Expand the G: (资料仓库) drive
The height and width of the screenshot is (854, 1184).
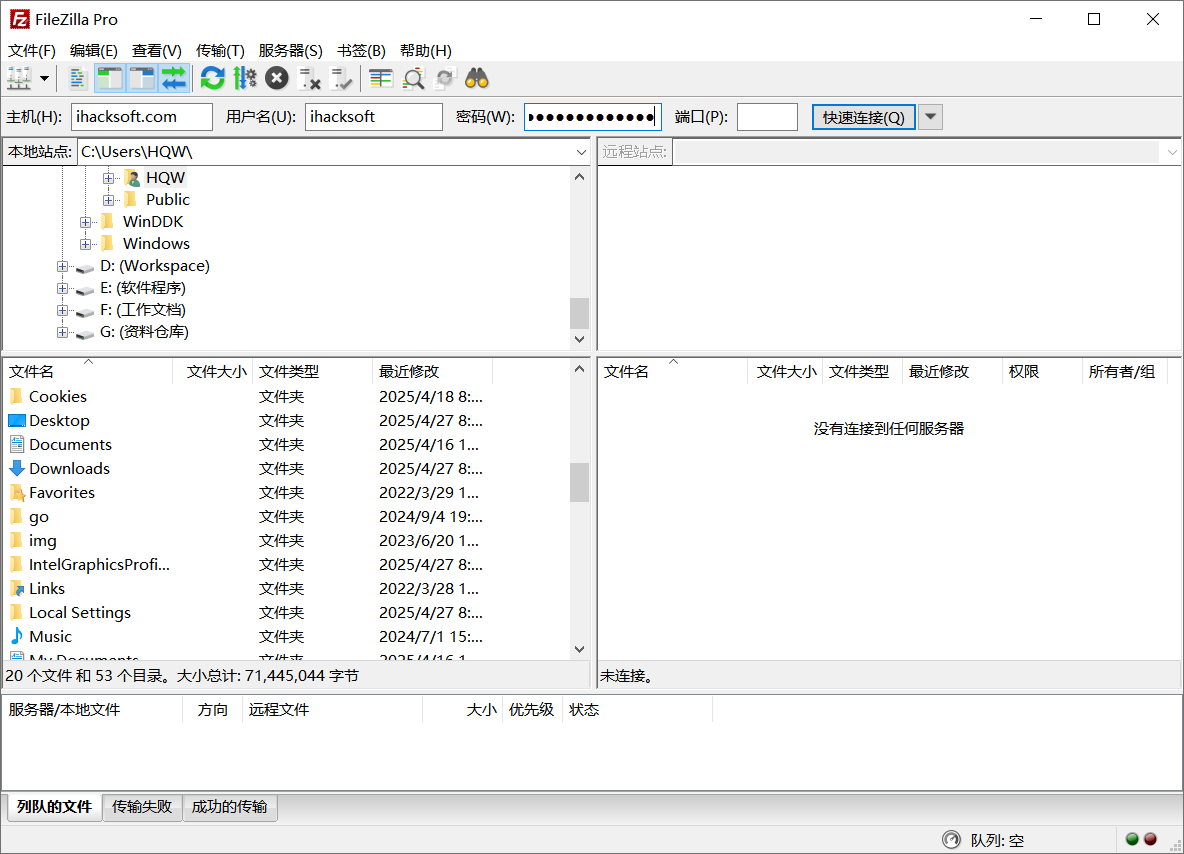[63, 331]
